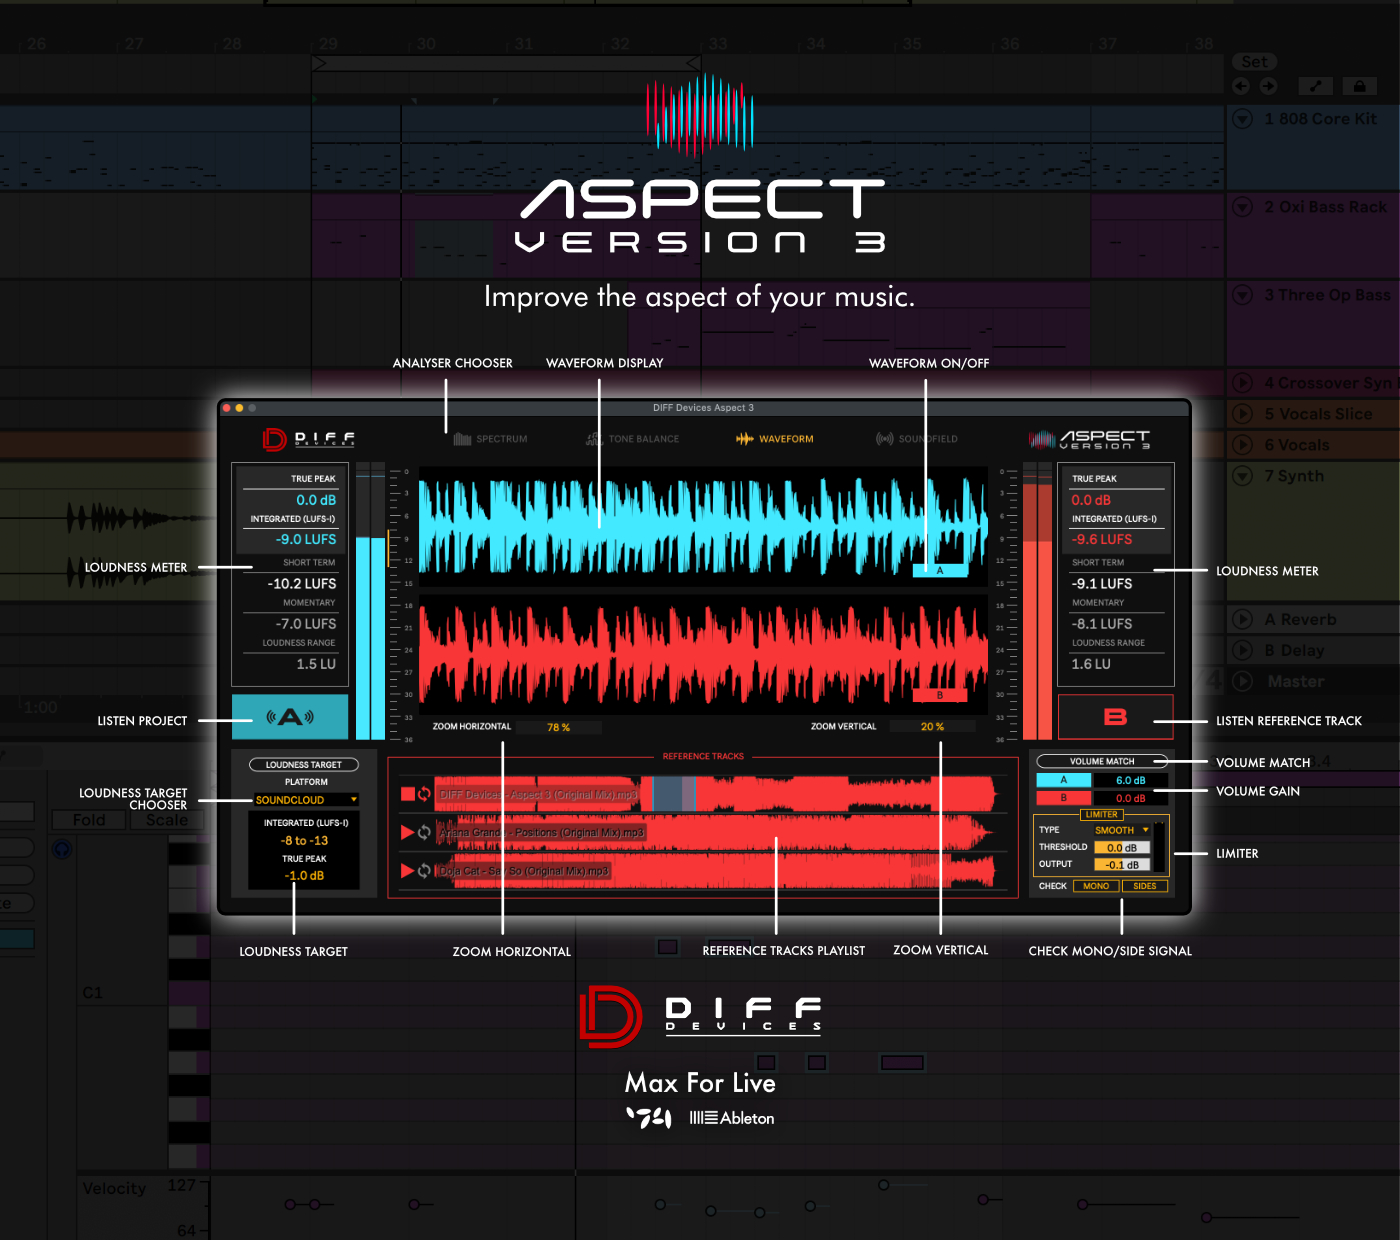1400x1240 pixels.
Task: Select the cyan A volume gain channel label
Action: tap(1063, 780)
